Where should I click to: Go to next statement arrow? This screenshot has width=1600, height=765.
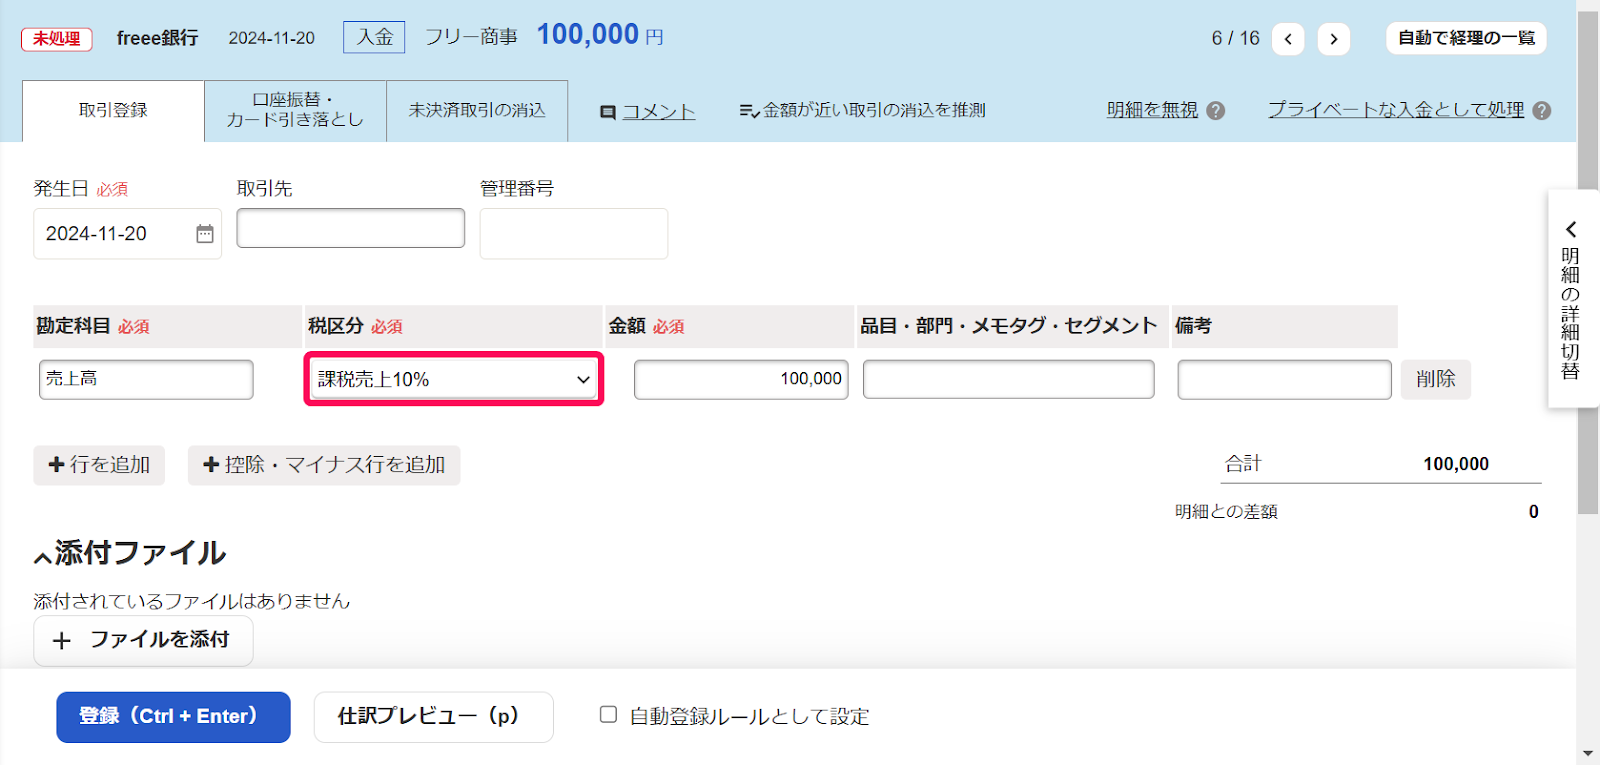(1334, 39)
